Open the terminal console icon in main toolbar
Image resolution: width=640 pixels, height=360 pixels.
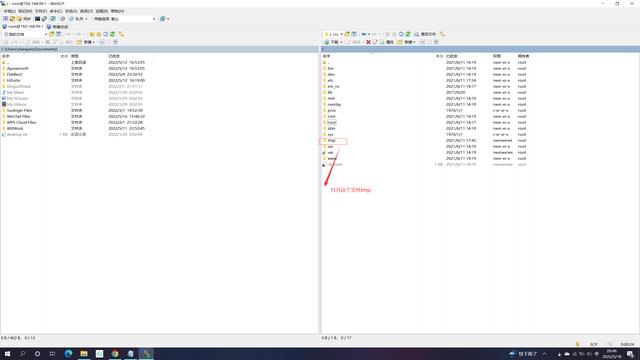coord(37,19)
